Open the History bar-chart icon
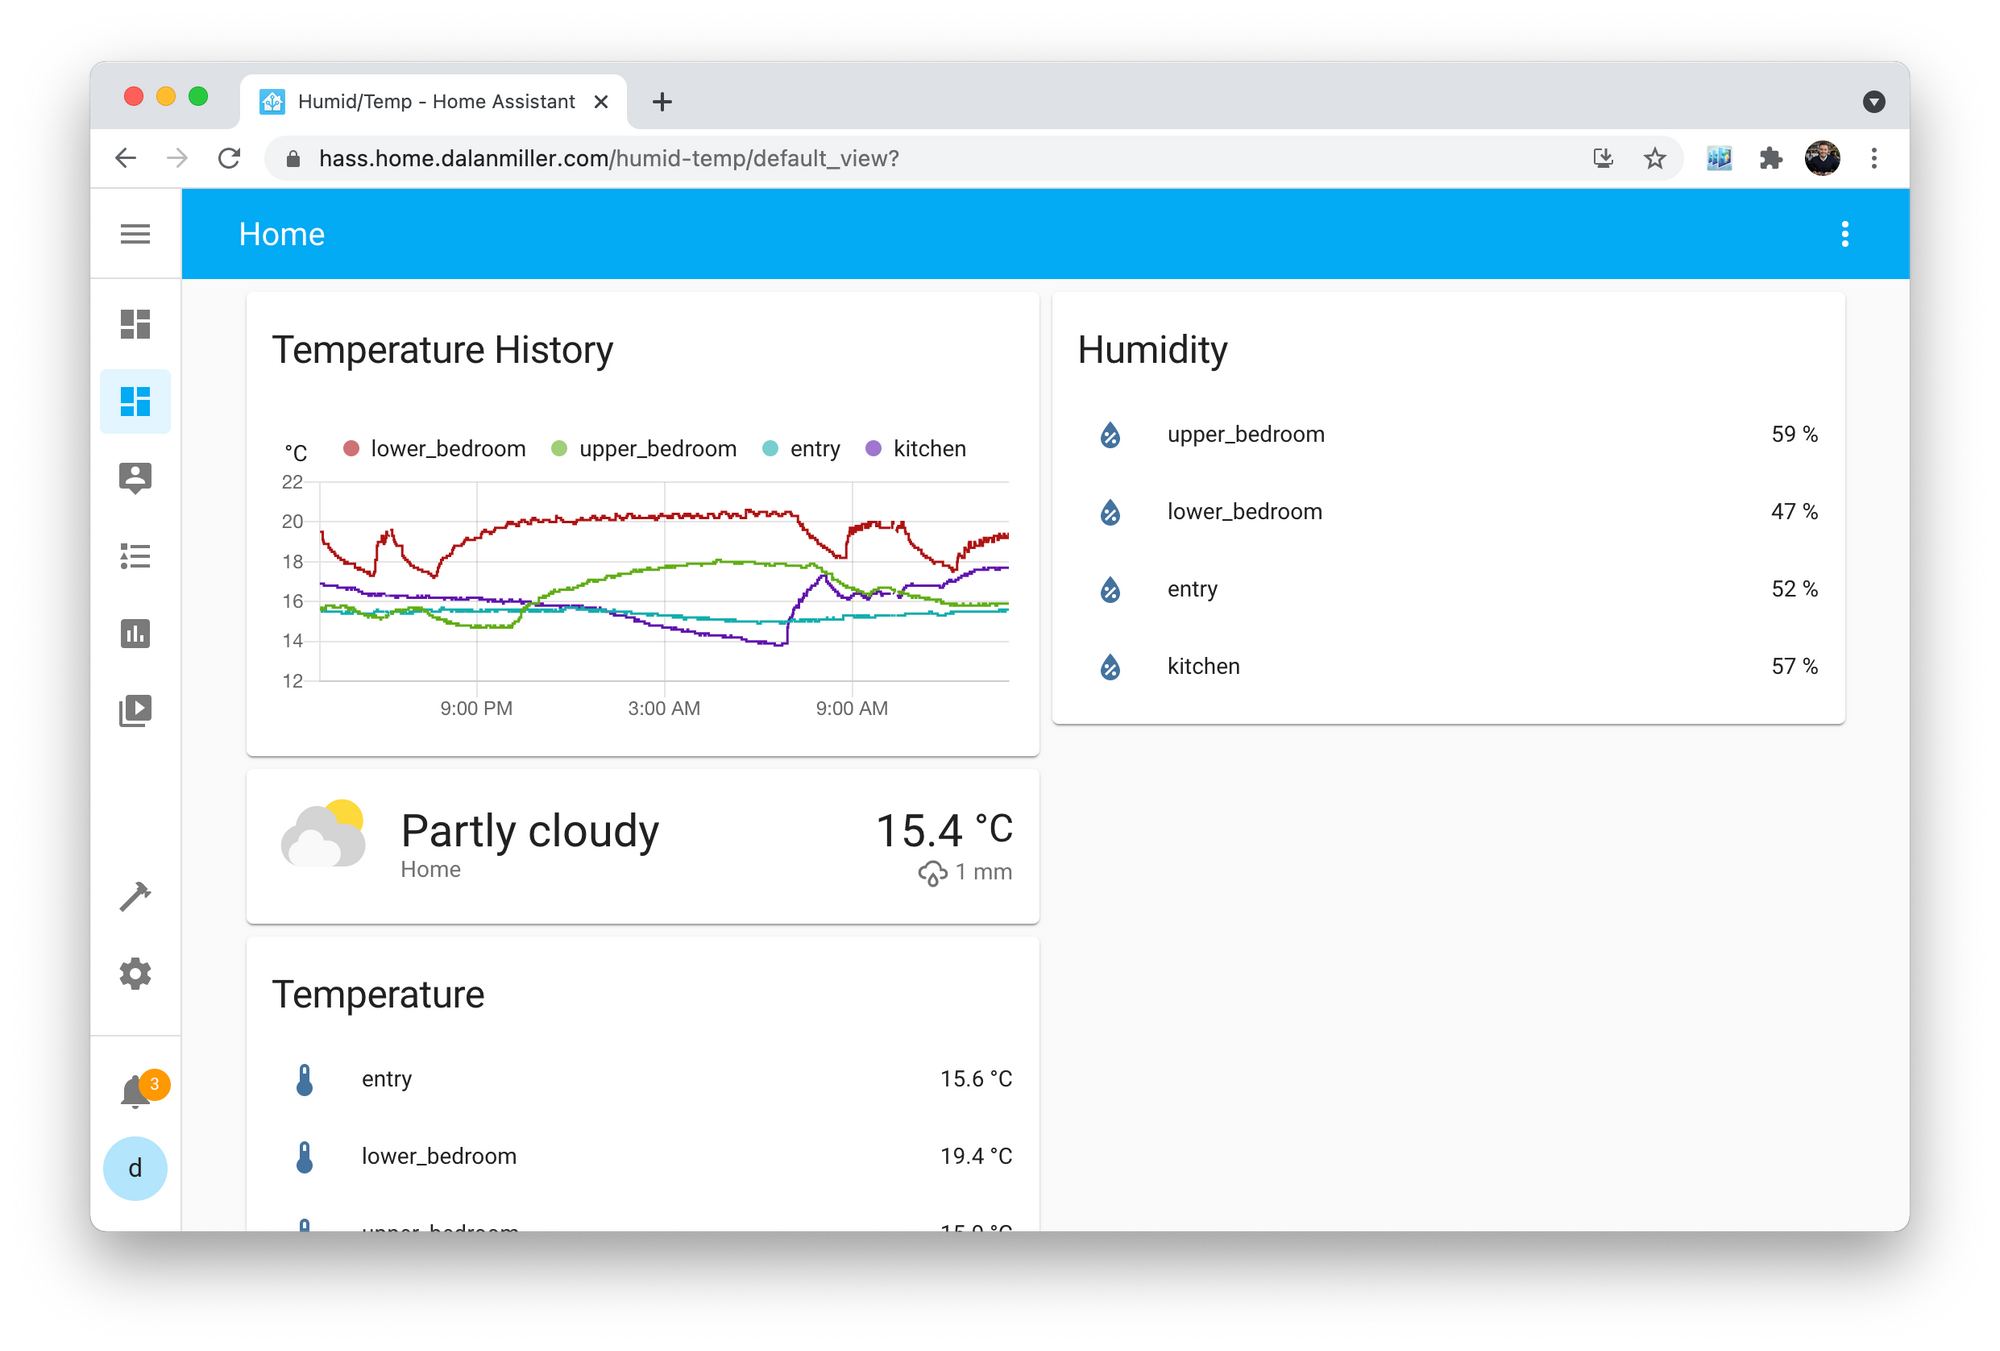Viewport: 2000px width, 1351px height. [135, 634]
